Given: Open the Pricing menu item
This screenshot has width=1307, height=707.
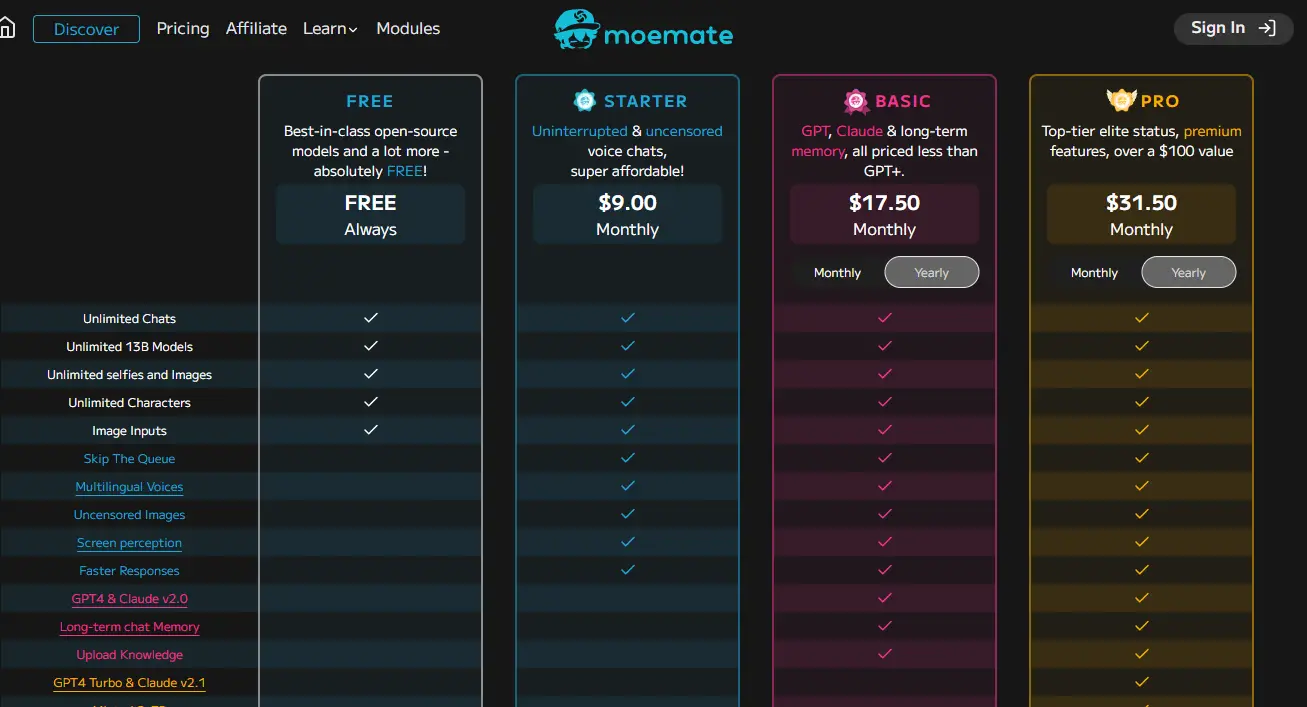Looking at the screenshot, I should [x=182, y=28].
